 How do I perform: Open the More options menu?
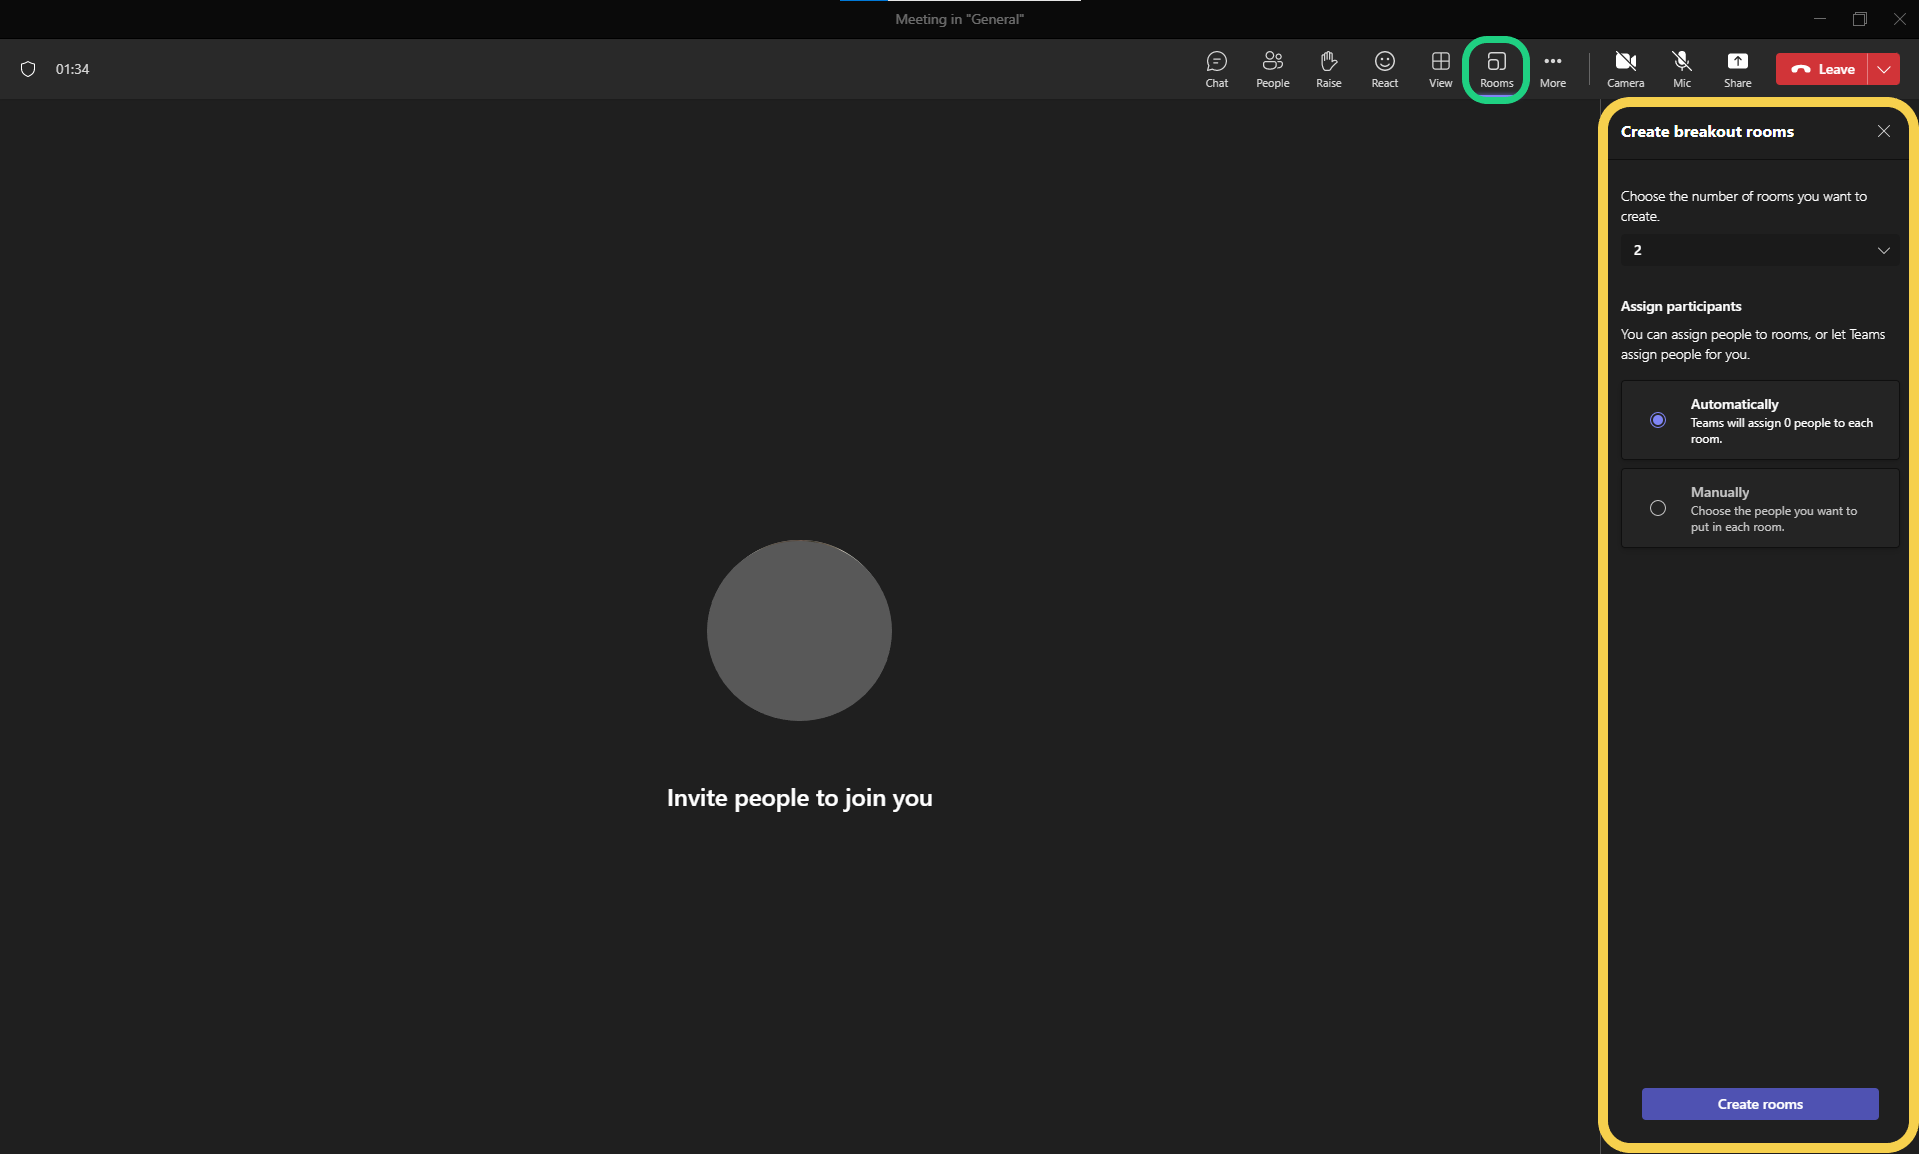[1552, 69]
